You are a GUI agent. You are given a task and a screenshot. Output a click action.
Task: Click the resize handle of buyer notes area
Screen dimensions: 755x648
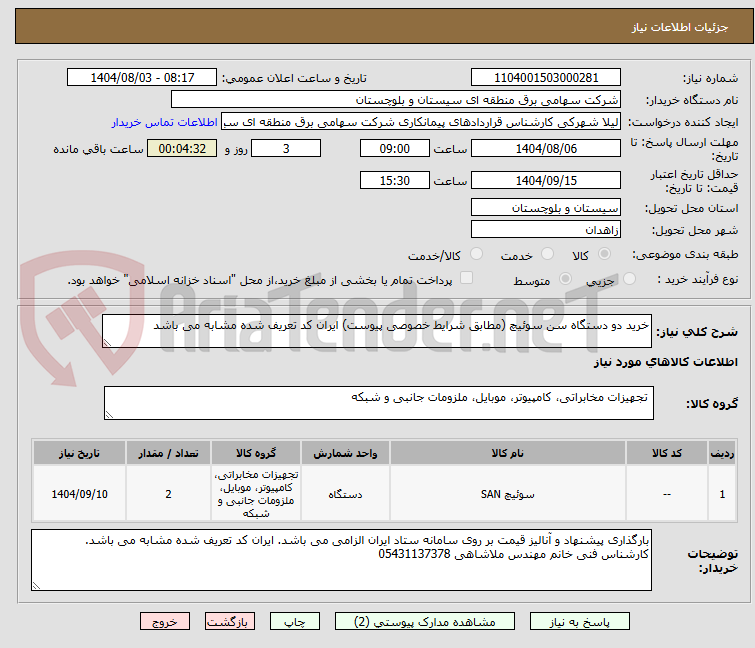click(36, 586)
